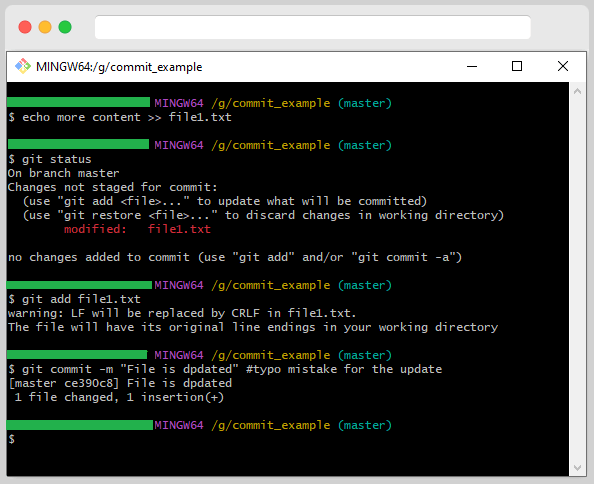Screen dimensions: 594x484
Task: Click the terminal scrollbar up arrow
Action: coord(577,91)
